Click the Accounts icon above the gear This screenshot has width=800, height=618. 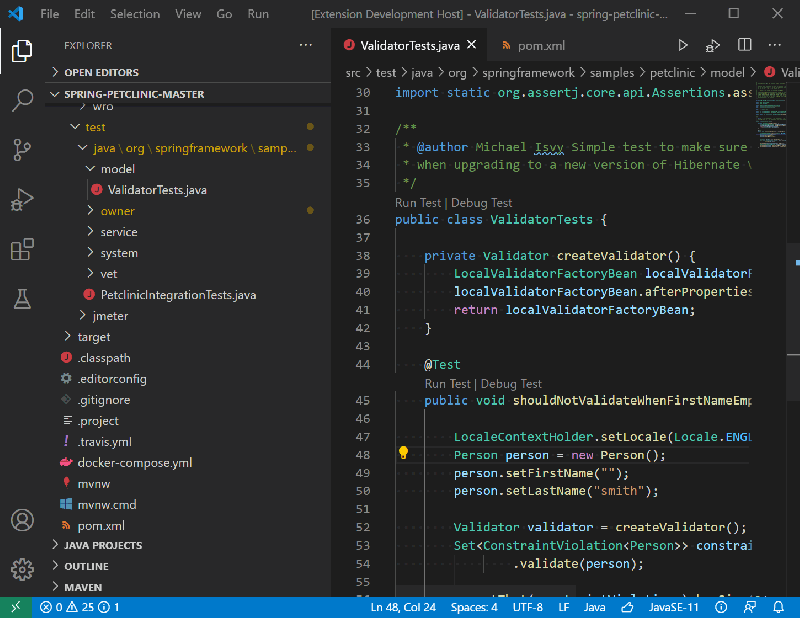point(22,519)
